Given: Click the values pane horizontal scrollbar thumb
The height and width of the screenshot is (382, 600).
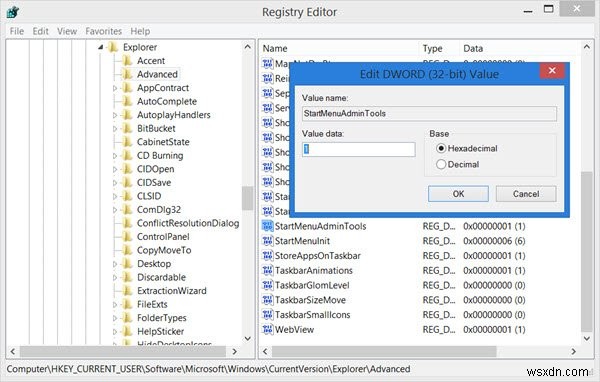Looking at the screenshot, I should (x=384, y=351).
